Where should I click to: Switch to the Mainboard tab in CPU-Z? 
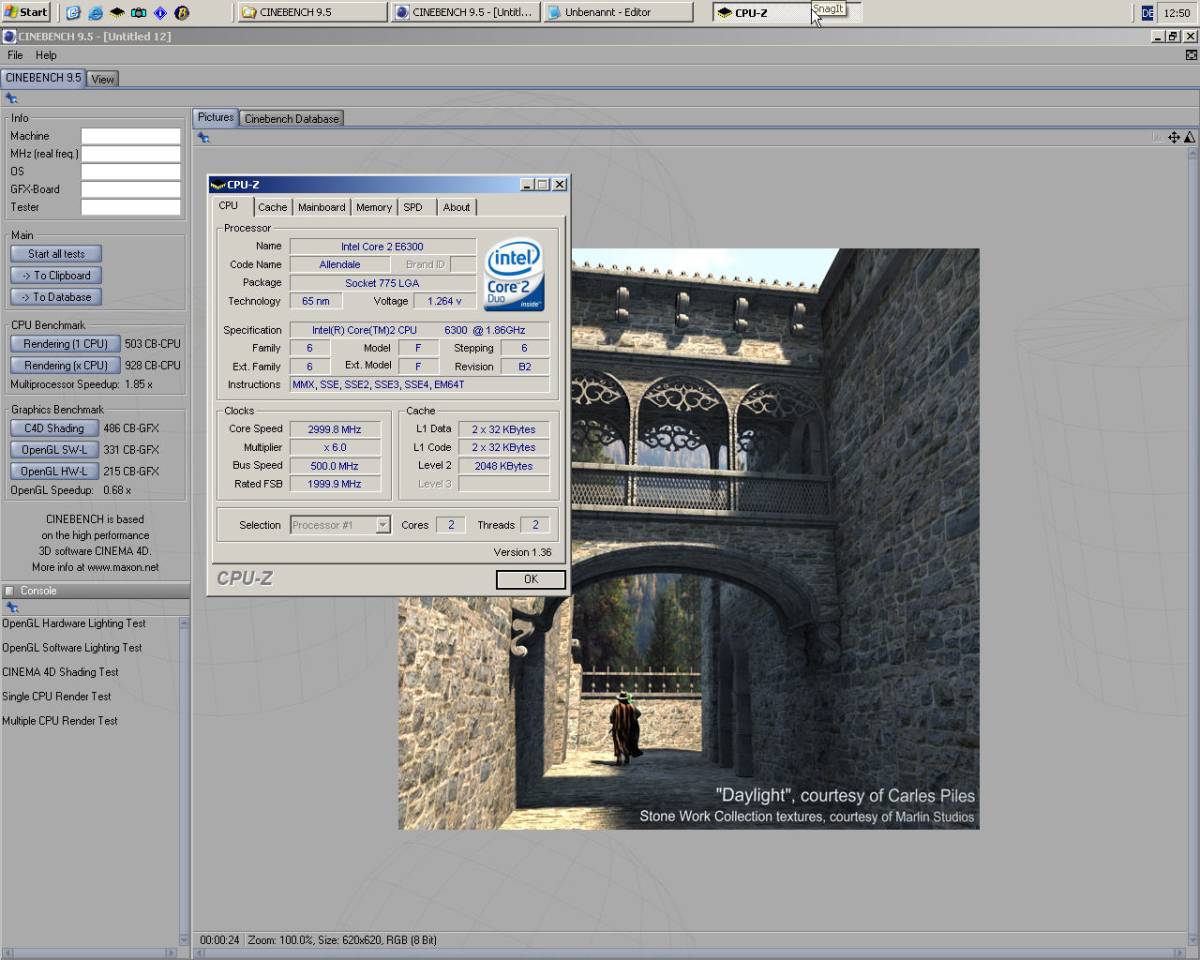(x=321, y=207)
